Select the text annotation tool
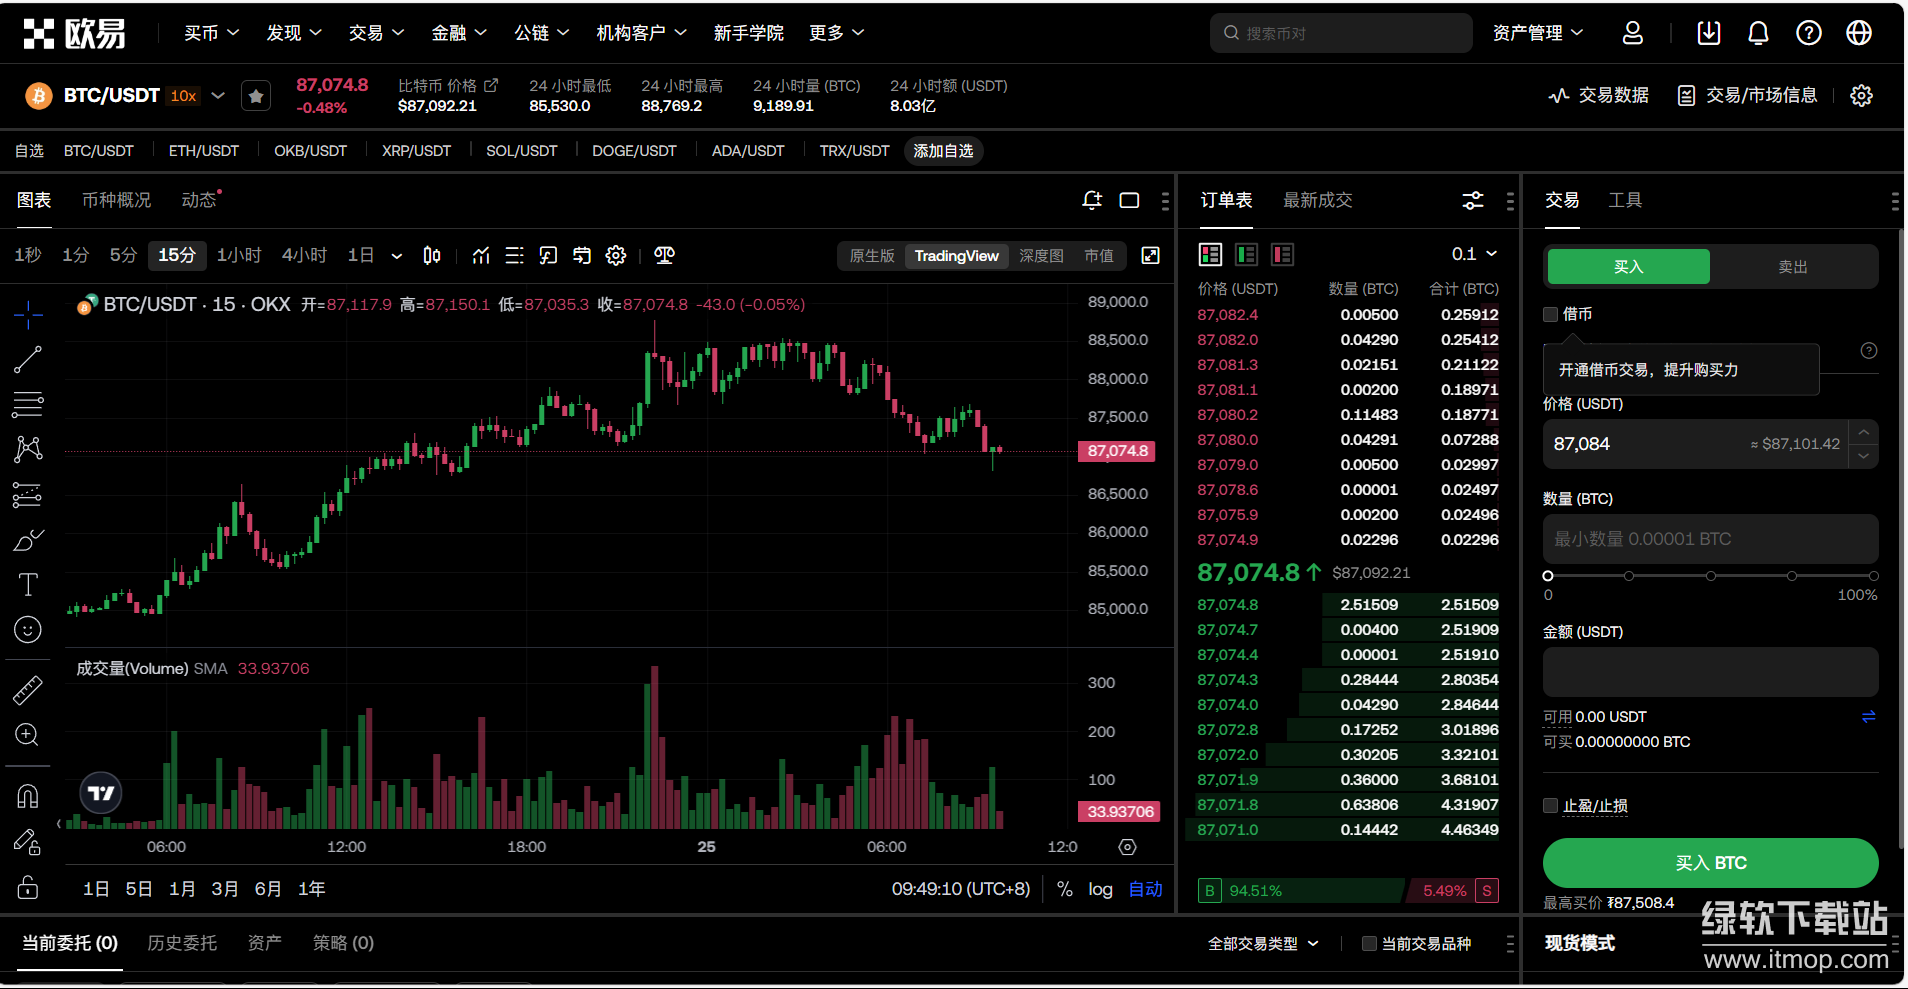The width and height of the screenshot is (1908, 989). pos(28,585)
